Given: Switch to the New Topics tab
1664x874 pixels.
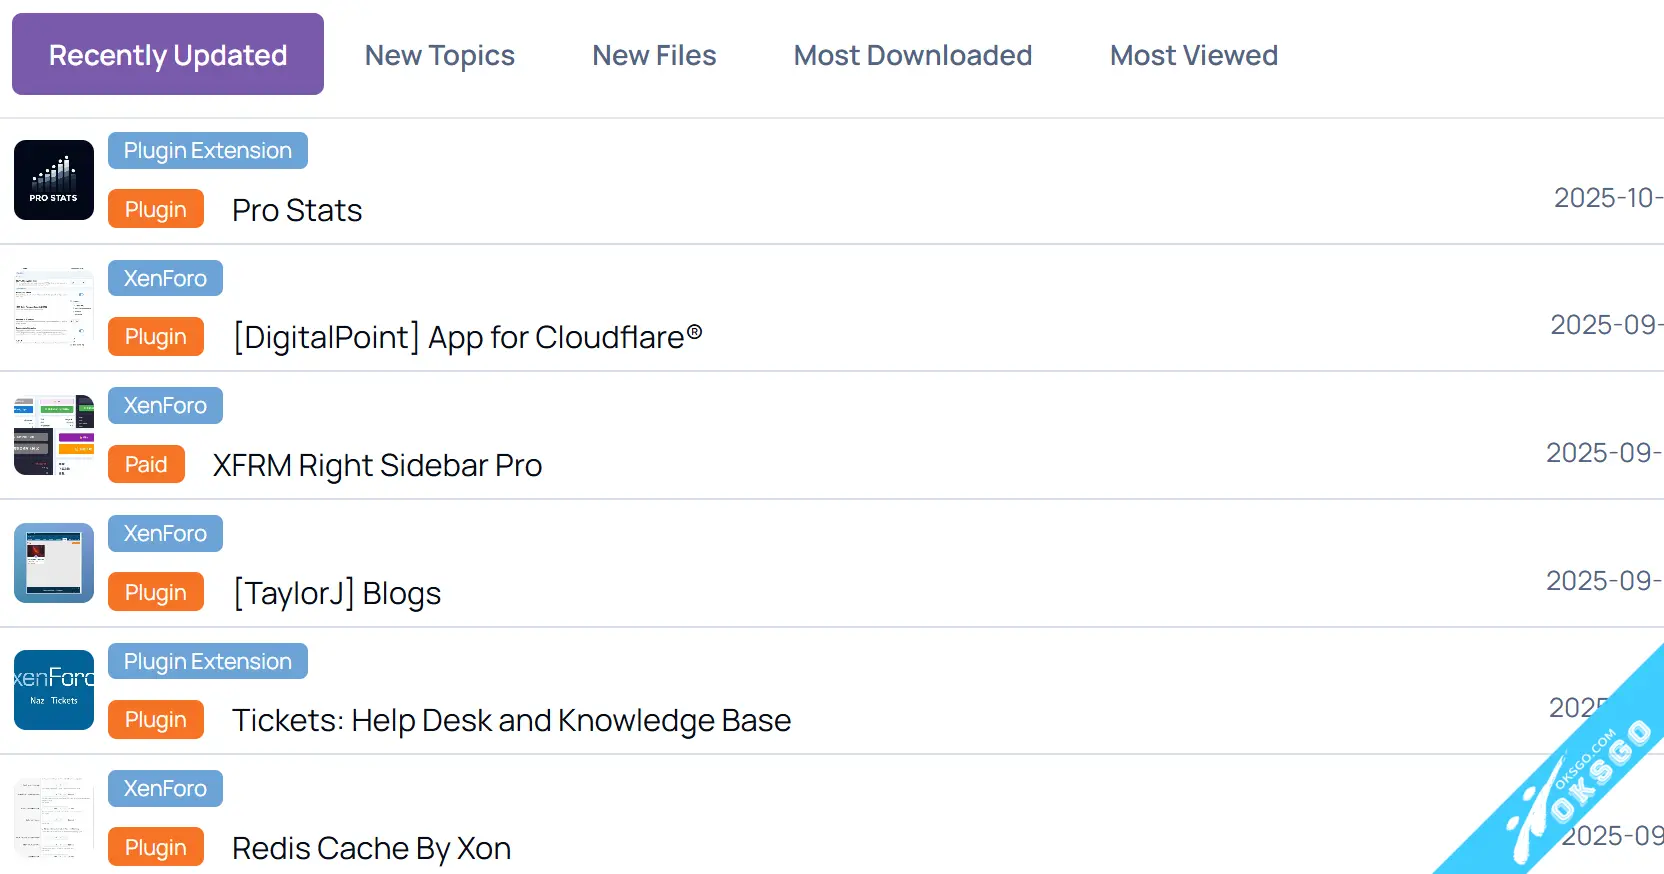Looking at the screenshot, I should tap(439, 55).
